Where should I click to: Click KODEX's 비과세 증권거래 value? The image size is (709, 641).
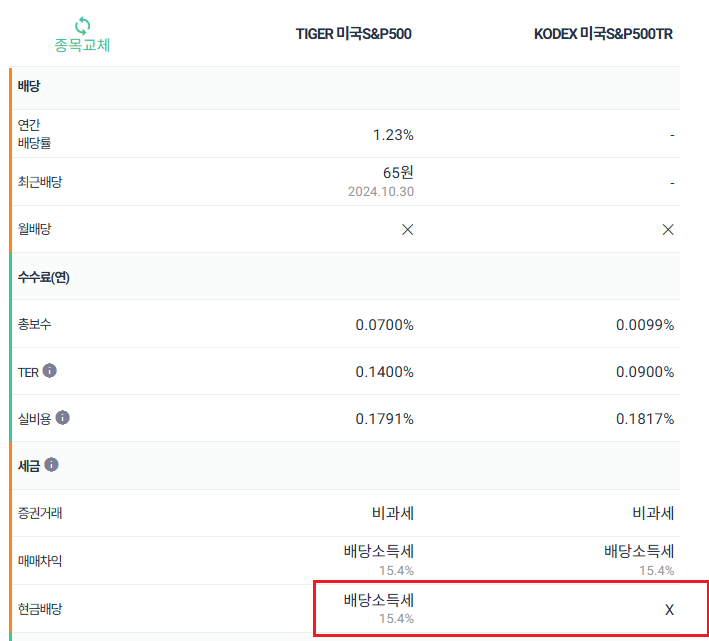(653, 514)
